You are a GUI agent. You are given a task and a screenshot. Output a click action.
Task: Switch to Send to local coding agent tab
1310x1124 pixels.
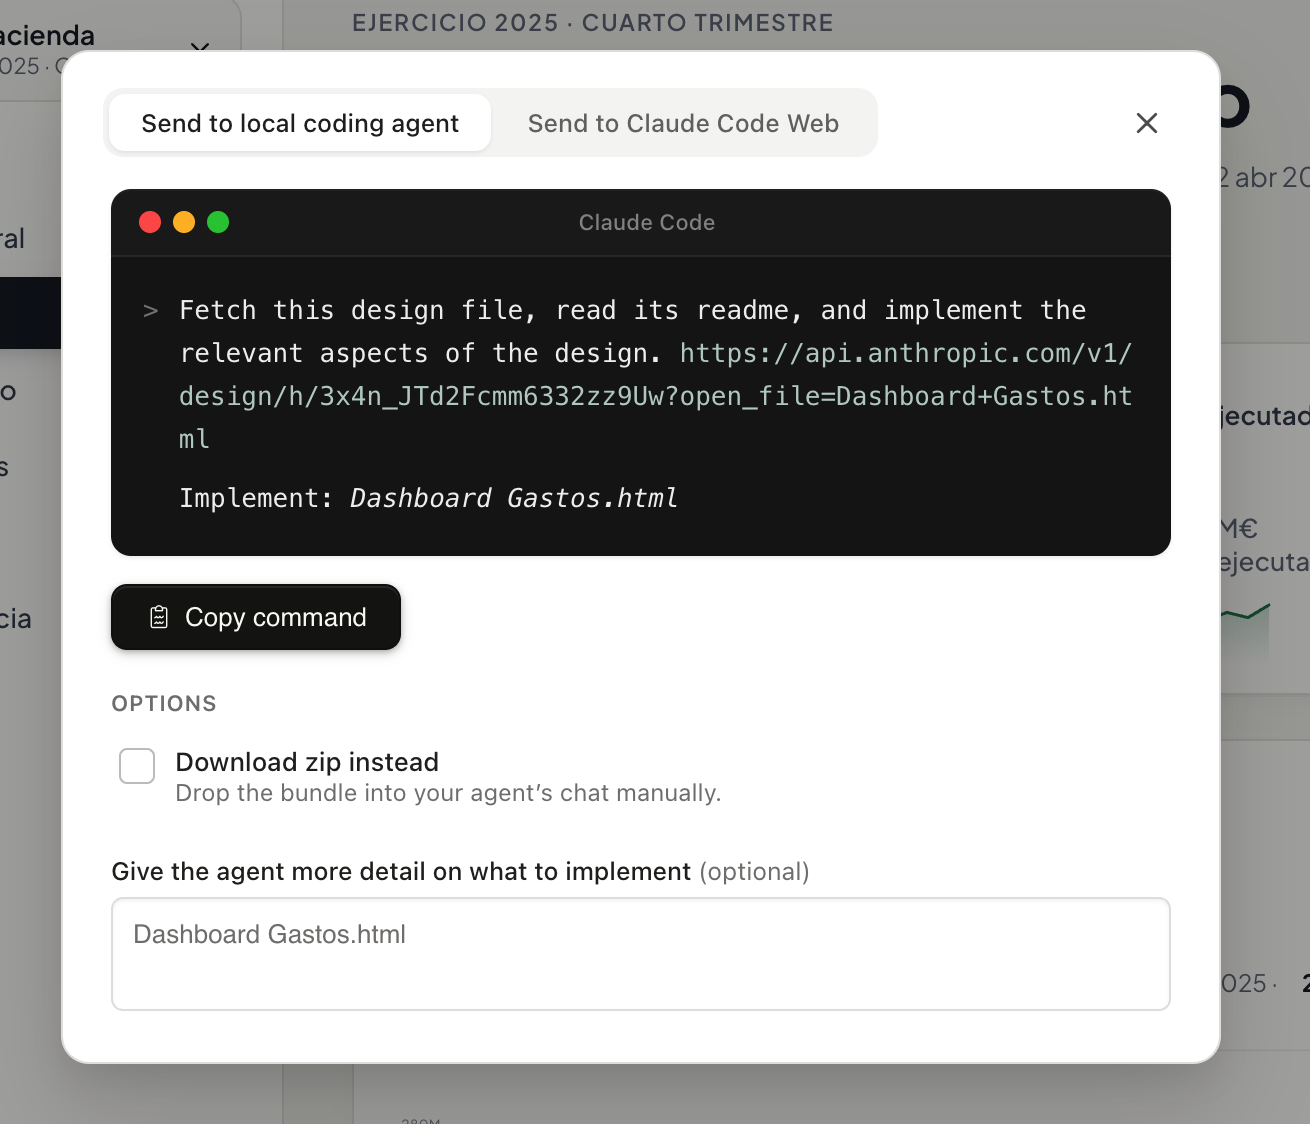tap(300, 123)
